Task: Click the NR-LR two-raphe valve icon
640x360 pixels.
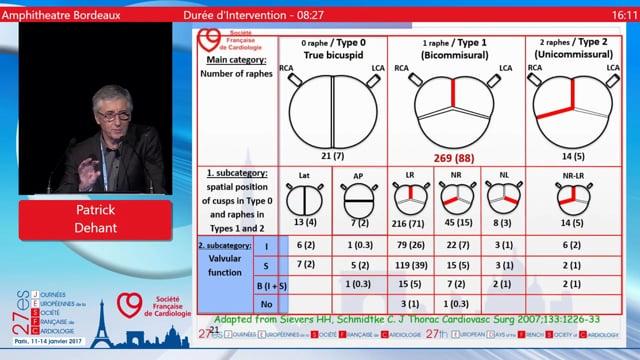Action: point(573,198)
